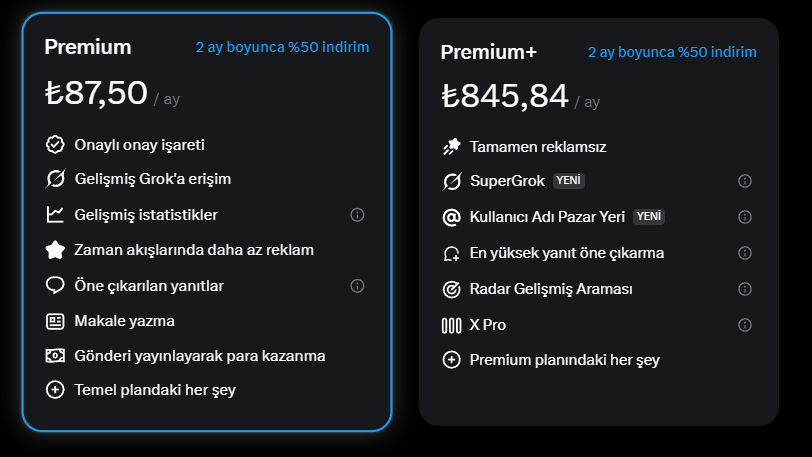This screenshot has width=812, height=457.
Task: Open info for En yüksek yanıt öne çıkarma
Action: (745, 253)
